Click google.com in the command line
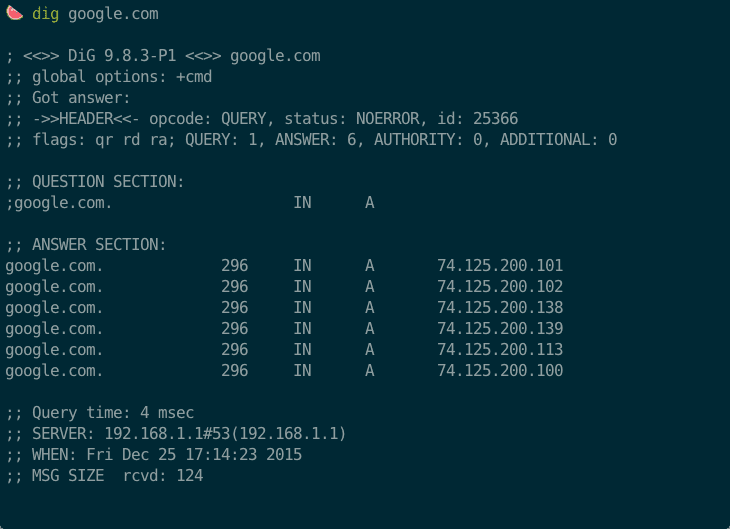The image size is (730, 529). 113,14
